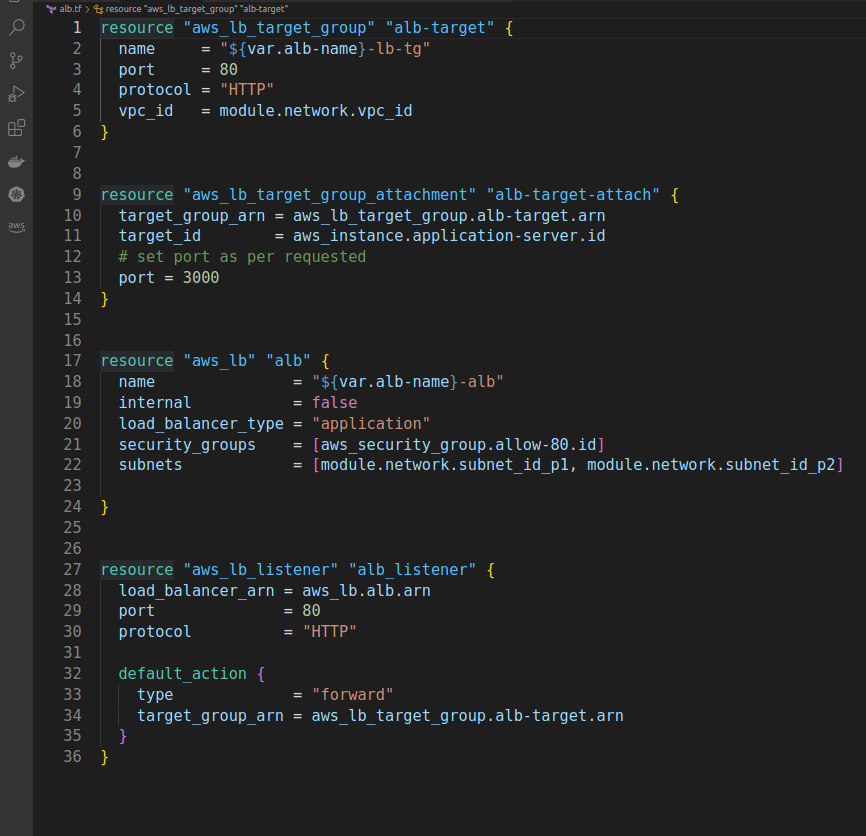Viewport: 866px width, 836px height.
Task: Open the Run and Debug view
Action: pos(16,94)
